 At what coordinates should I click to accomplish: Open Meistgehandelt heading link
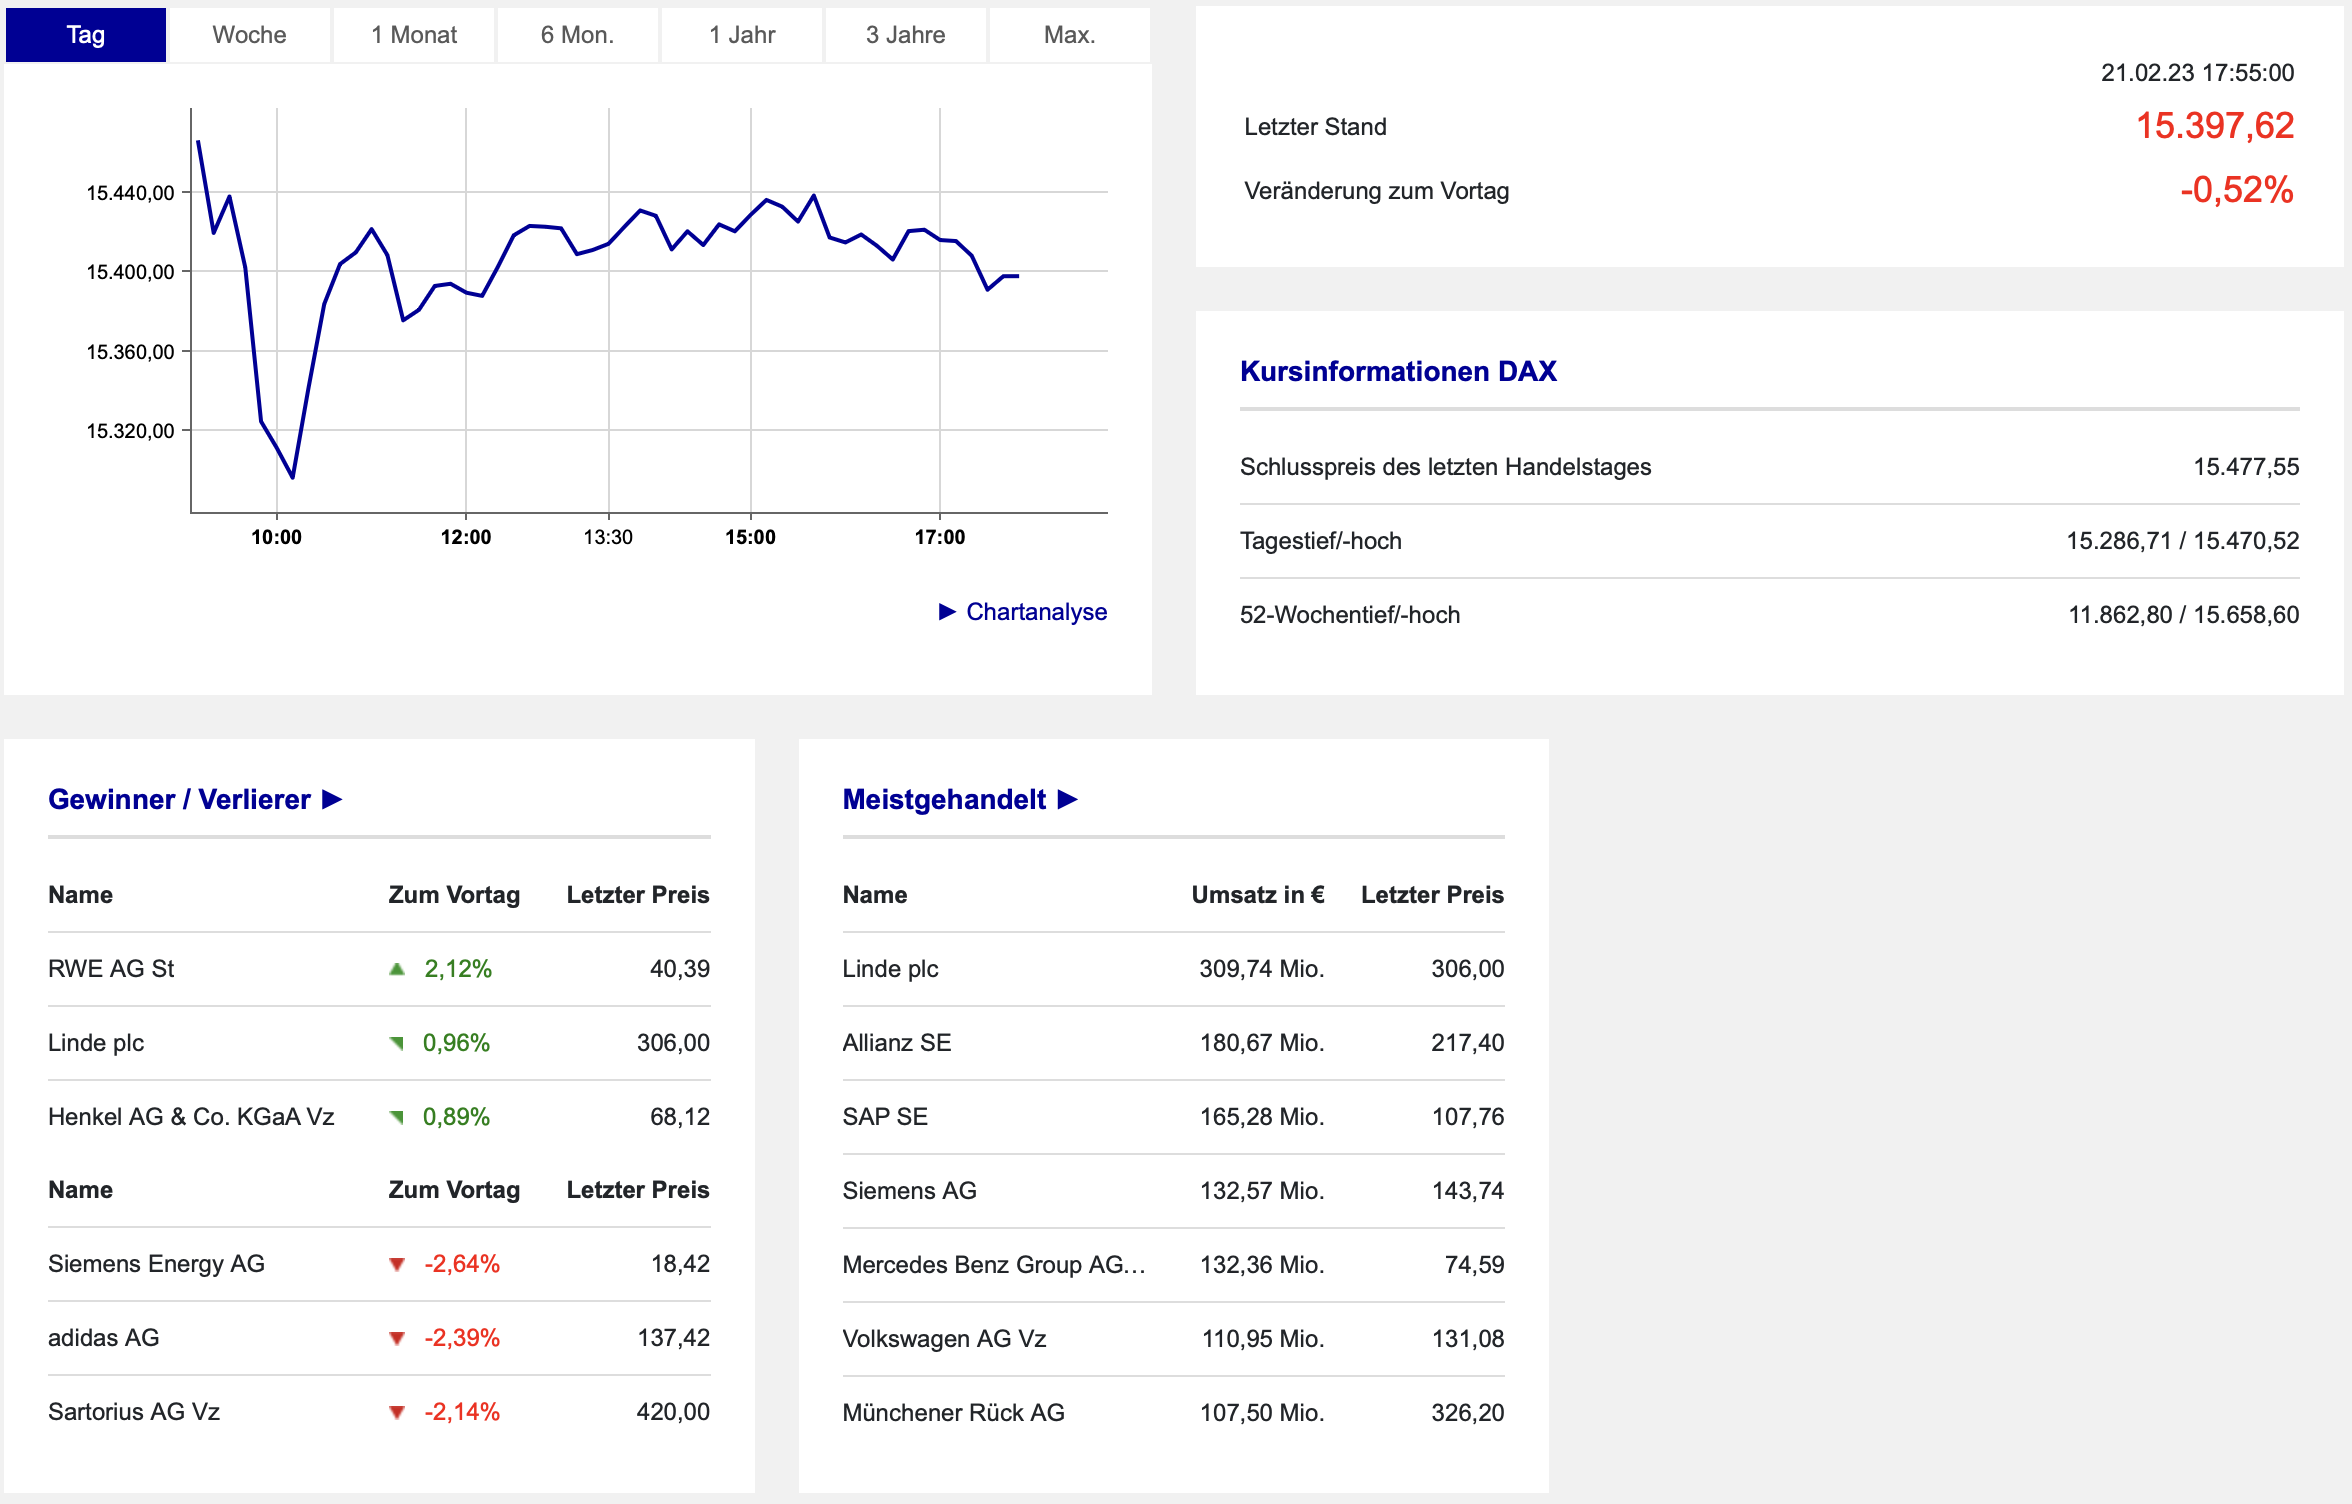pyautogui.click(x=944, y=800)
